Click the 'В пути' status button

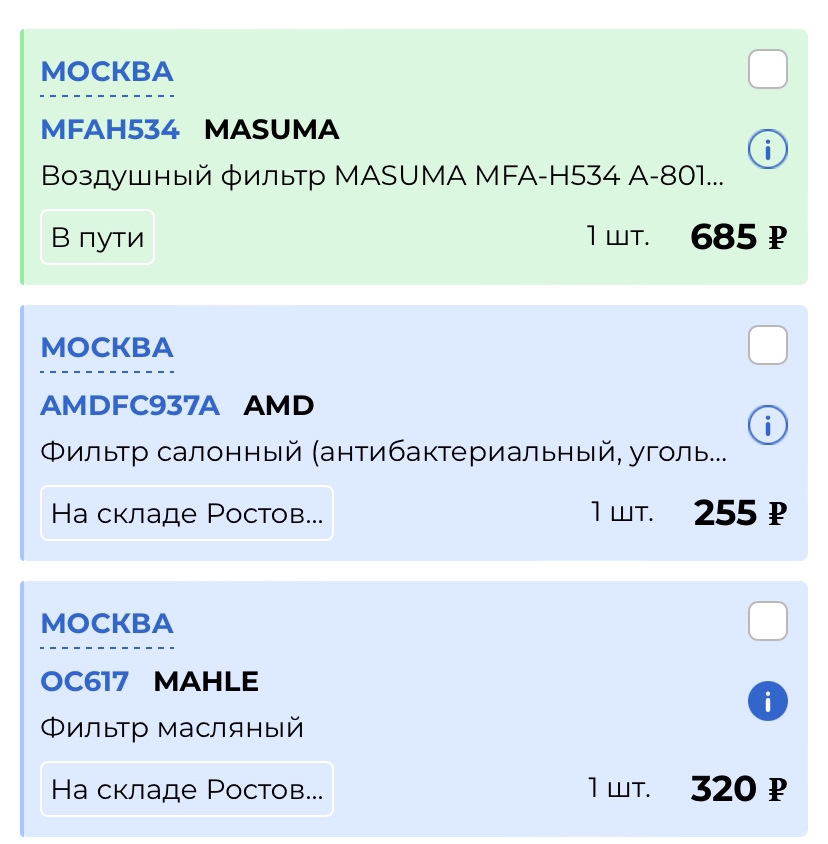98,238
